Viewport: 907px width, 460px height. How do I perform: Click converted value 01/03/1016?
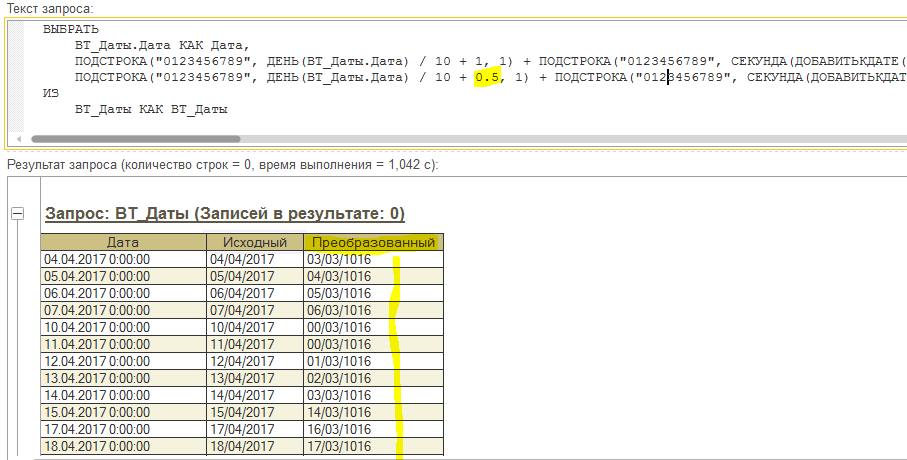(374, 361)
